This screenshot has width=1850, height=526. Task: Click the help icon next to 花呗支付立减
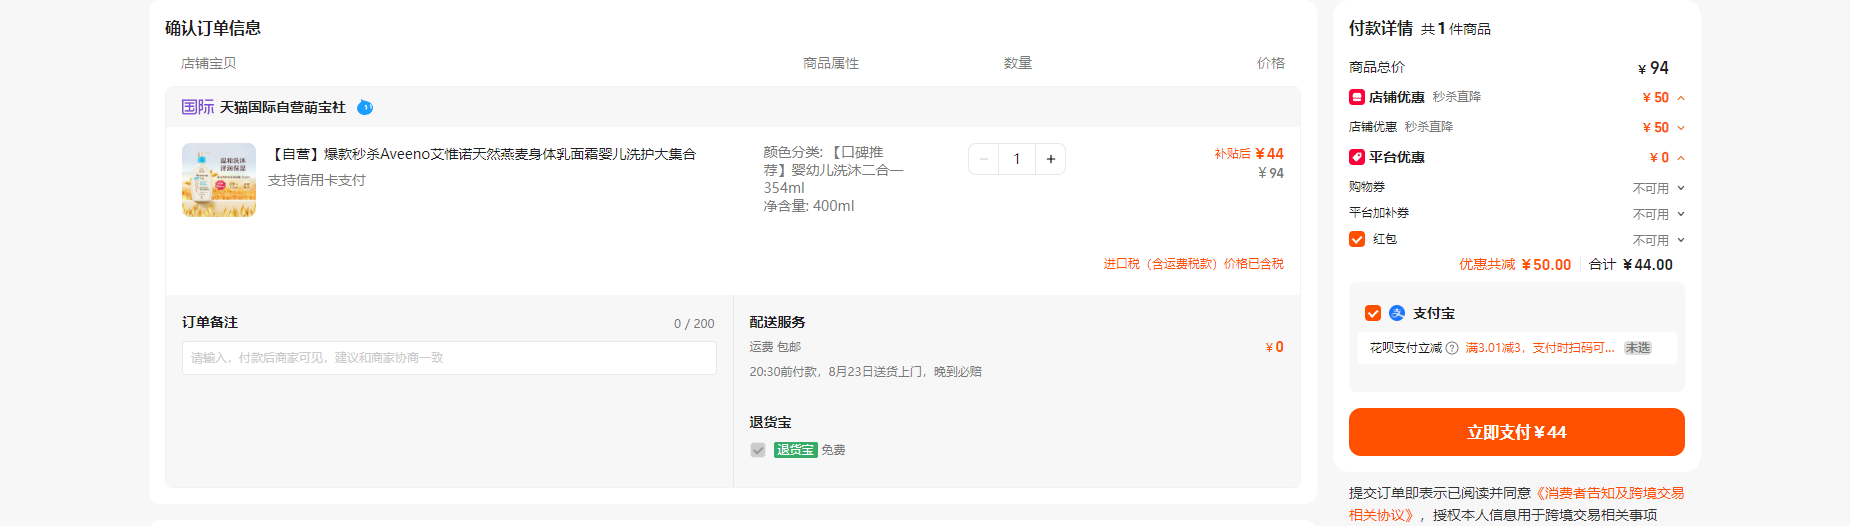click(x=1452, y=348)
